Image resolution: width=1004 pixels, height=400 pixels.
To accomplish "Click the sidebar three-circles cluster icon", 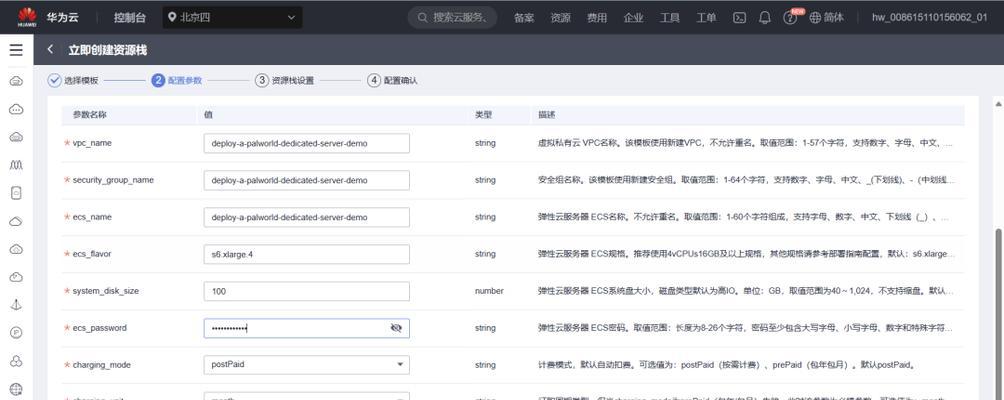I will click(x=16, y=361).
